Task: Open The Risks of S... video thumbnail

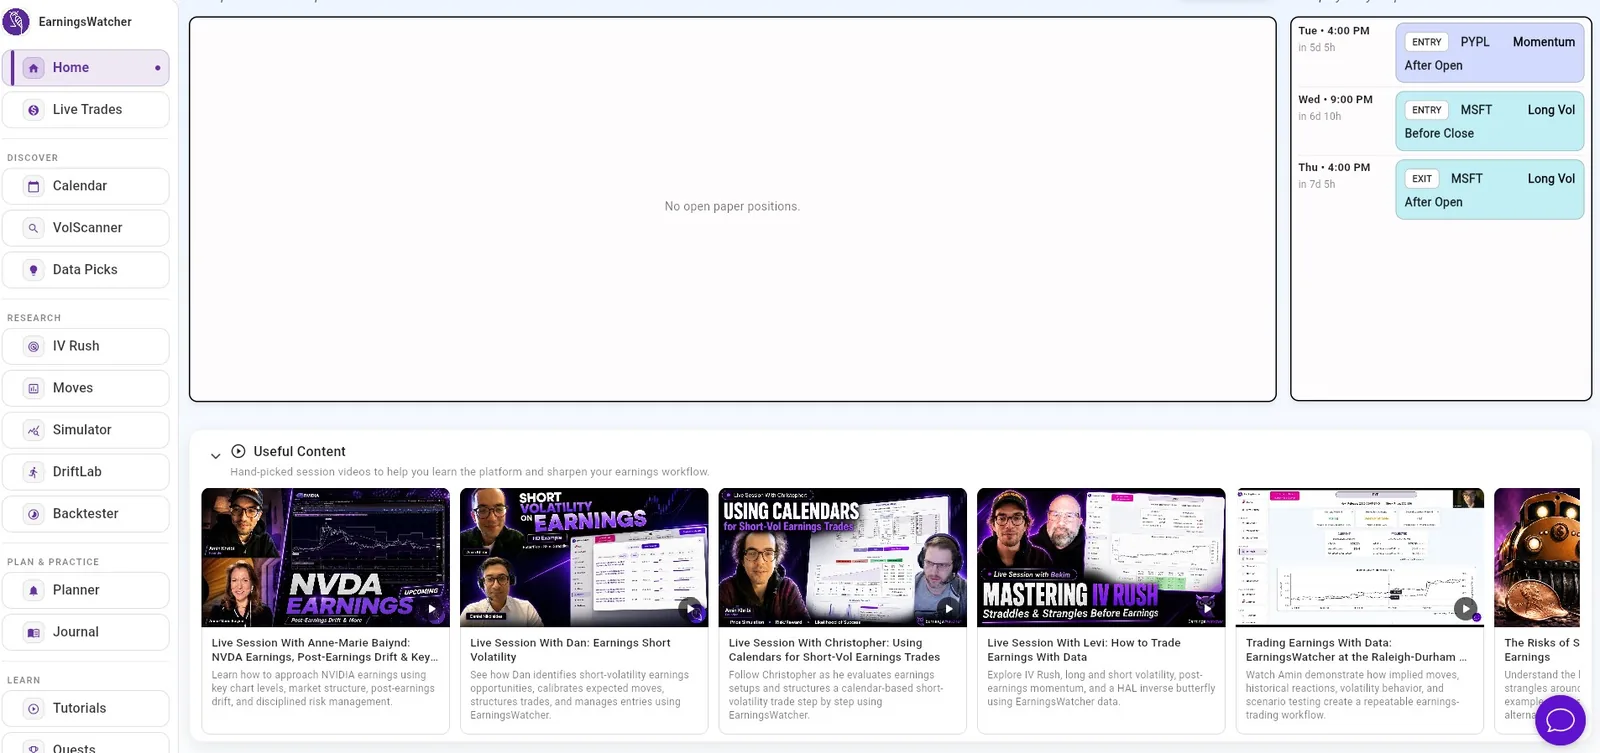Action: pyautogui.click(x=1537, y=557)
